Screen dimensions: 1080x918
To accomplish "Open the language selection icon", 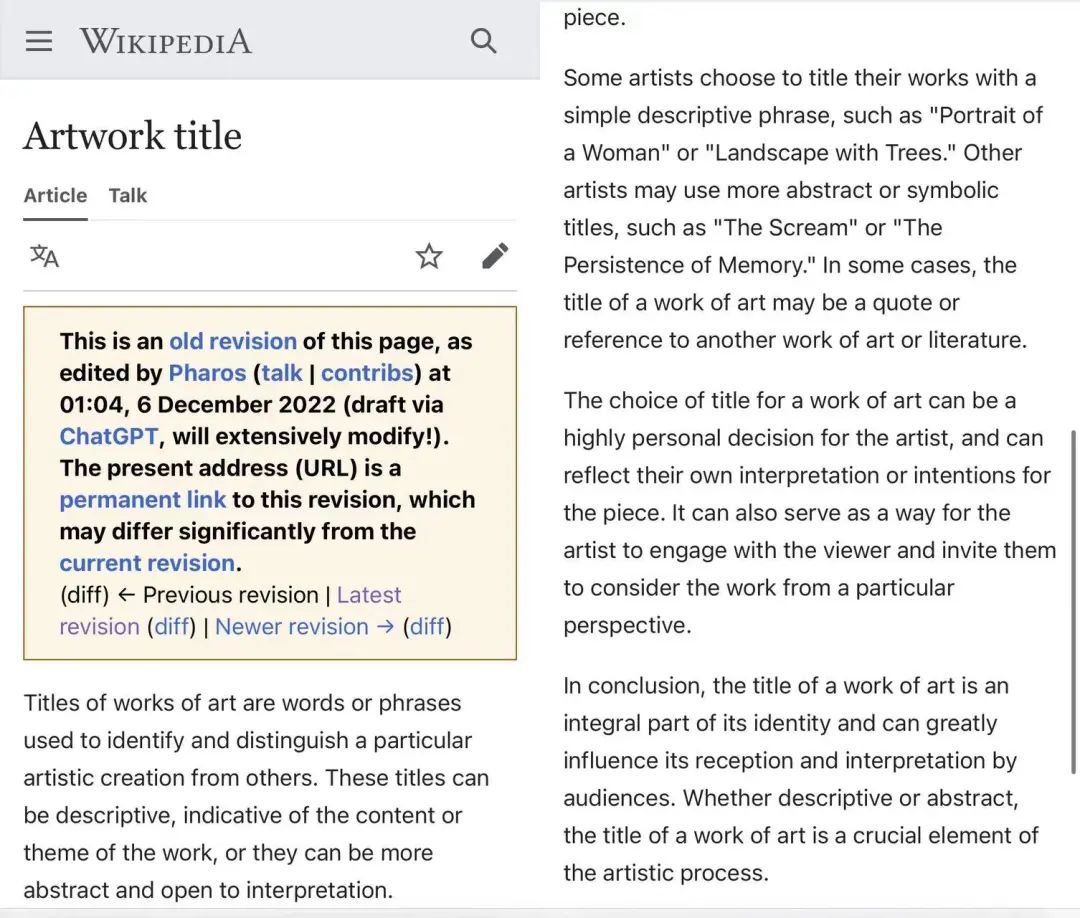I will 45,256.
